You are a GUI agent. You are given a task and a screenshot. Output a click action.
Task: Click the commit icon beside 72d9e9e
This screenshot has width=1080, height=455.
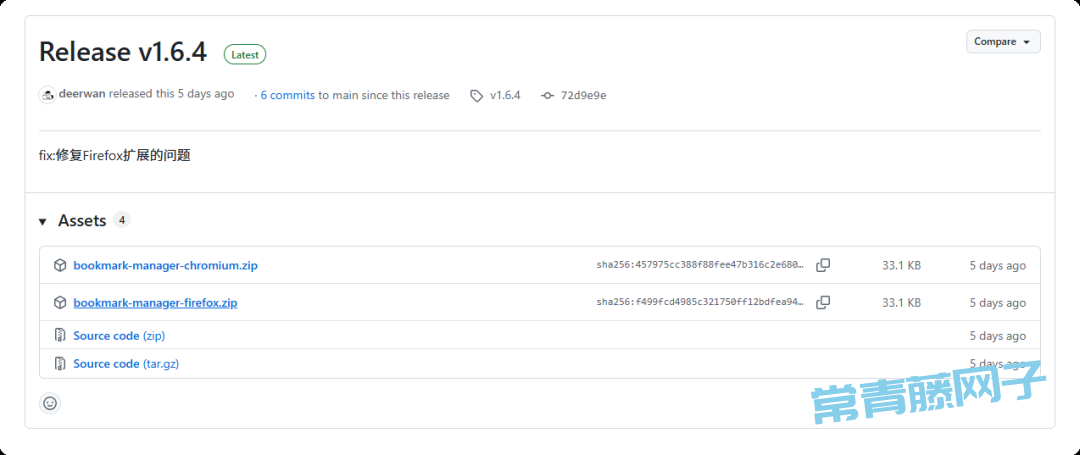click(x=547, y=96)
